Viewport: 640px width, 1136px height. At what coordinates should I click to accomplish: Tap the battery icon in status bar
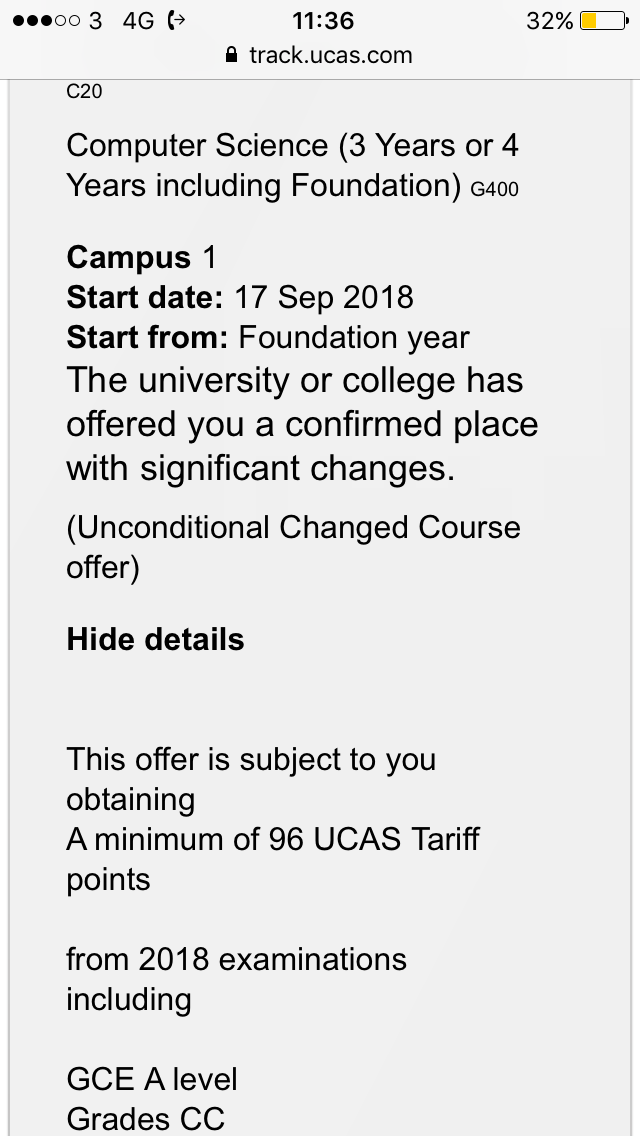coord(605,20)
